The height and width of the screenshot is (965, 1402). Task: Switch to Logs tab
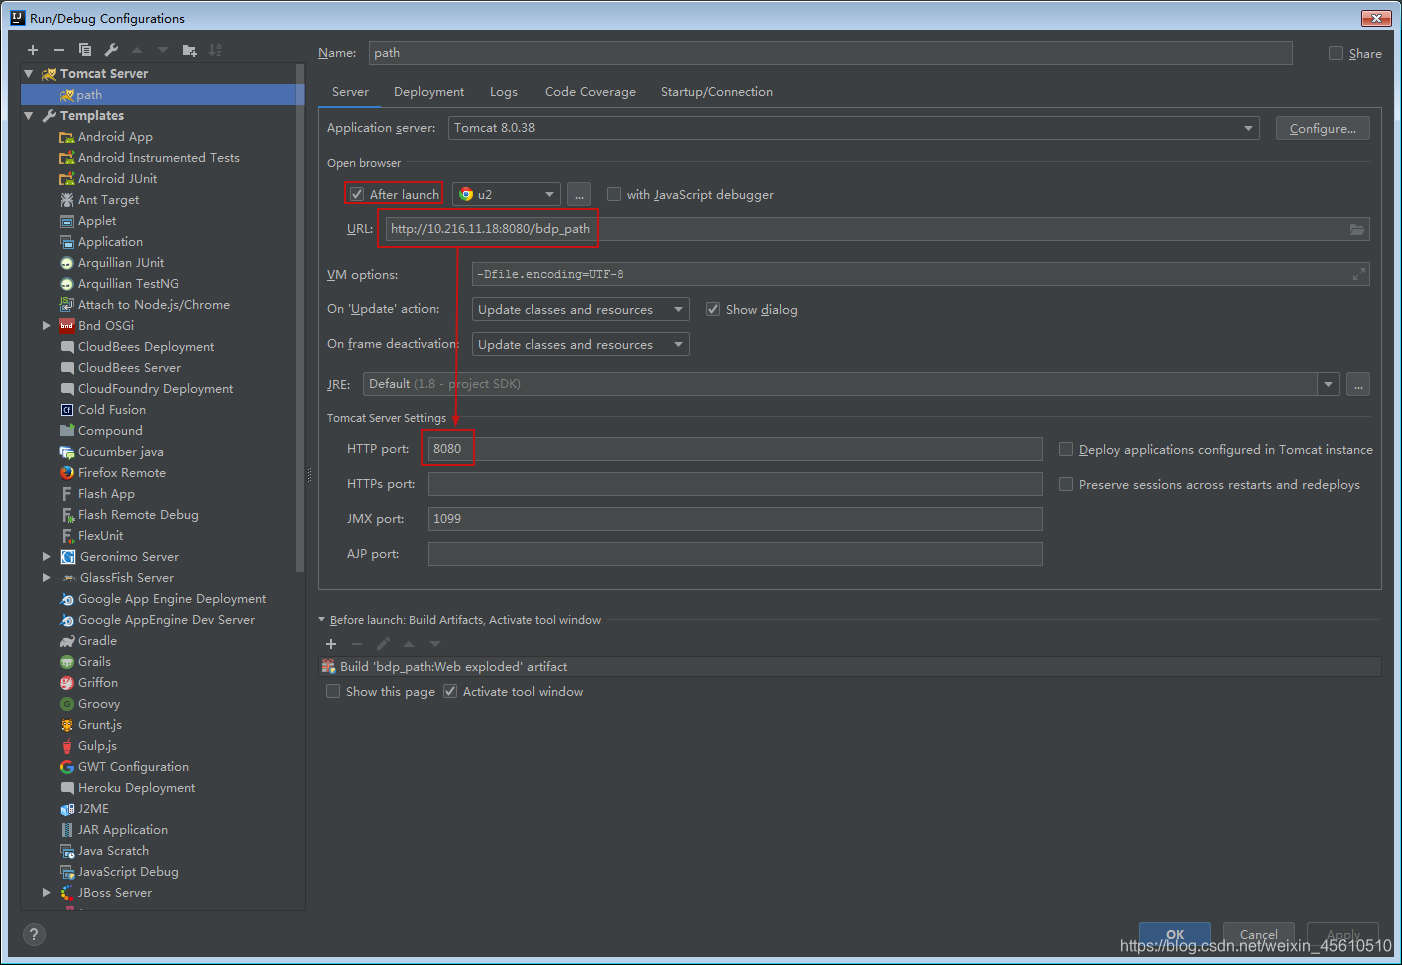pyautogui.click(x=504, y=92)
